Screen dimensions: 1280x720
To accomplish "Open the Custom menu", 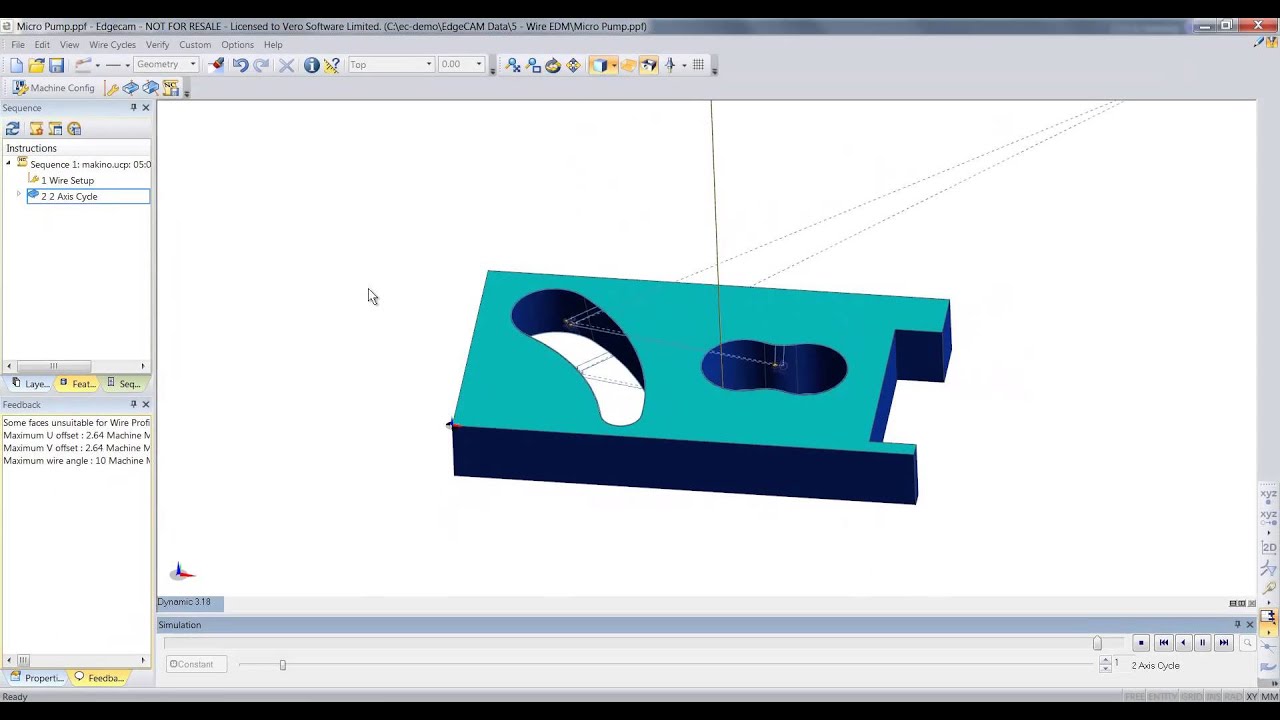I will click(x=195, y=45).
